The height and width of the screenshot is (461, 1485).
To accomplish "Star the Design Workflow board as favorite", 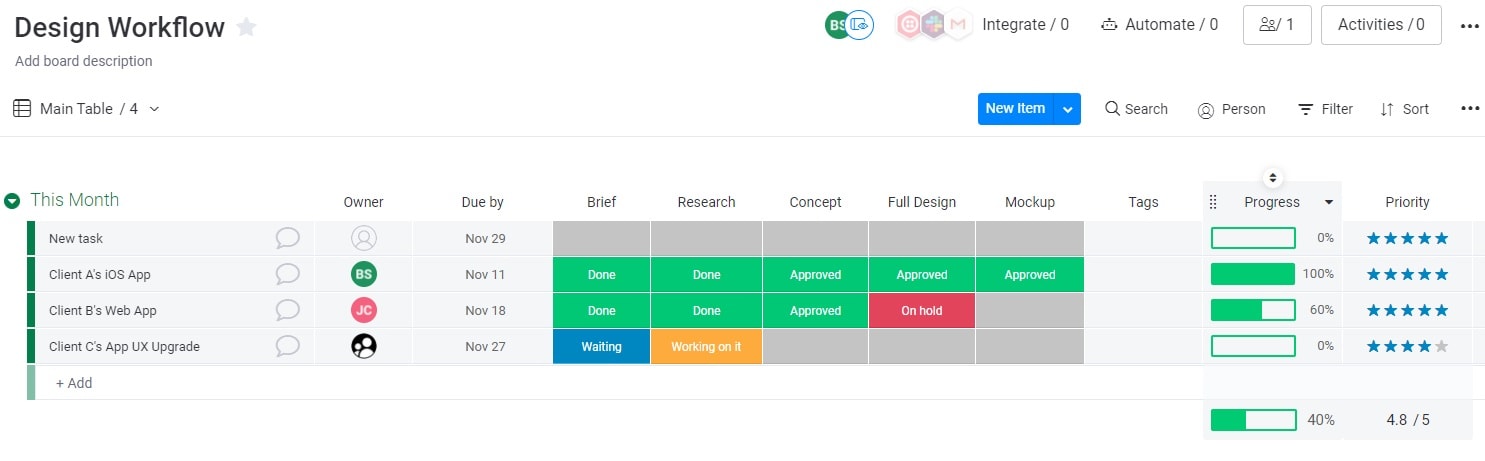I will point(246,28).
